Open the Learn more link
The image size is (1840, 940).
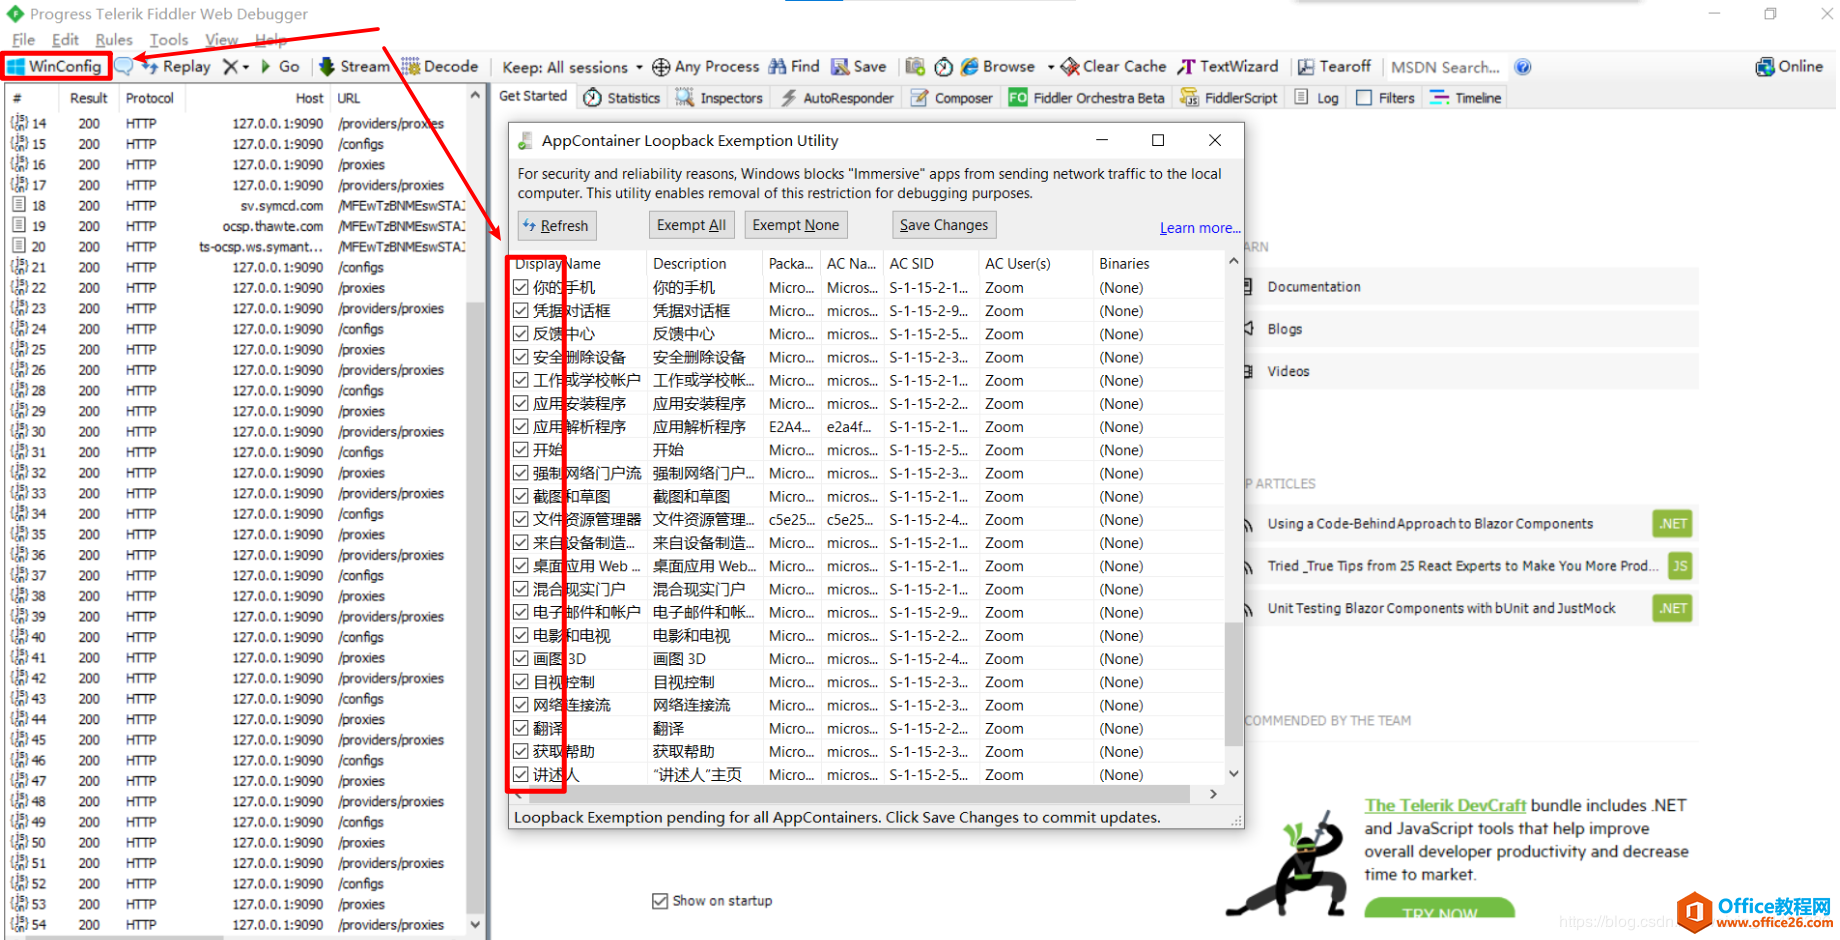(x=1200, y=228)
